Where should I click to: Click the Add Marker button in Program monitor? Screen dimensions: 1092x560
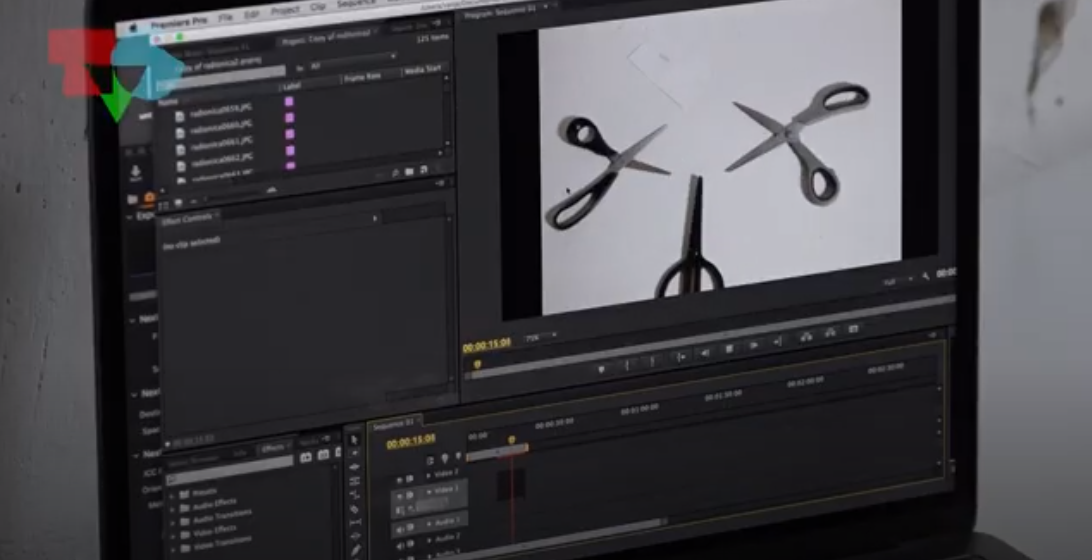point(601,368)
